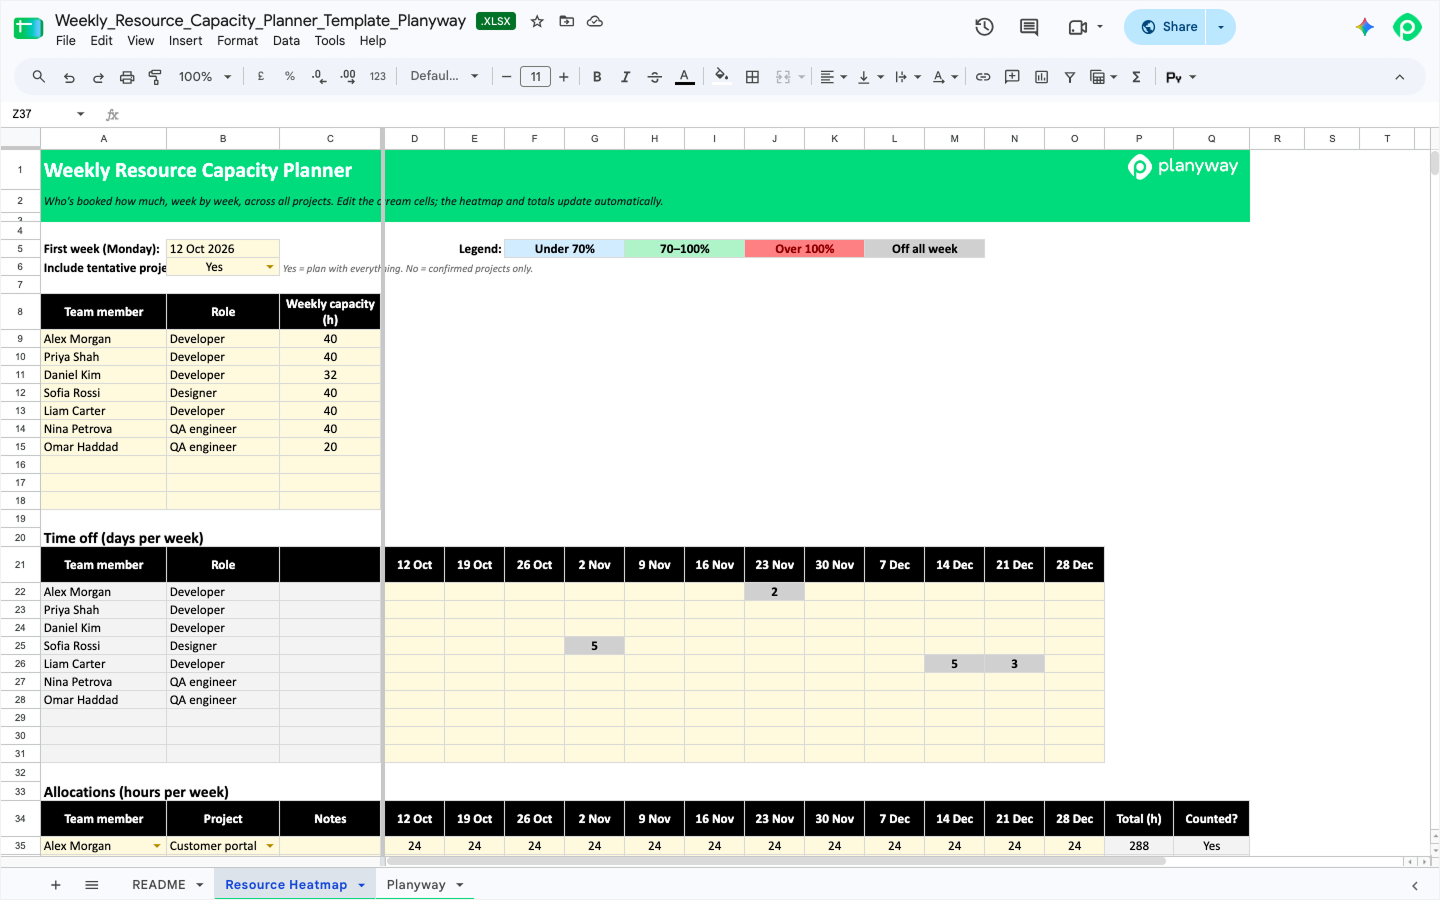This screenshot has width=1440, height=900.
Task: Click the Share button
Action: (x=1167, y=27)
